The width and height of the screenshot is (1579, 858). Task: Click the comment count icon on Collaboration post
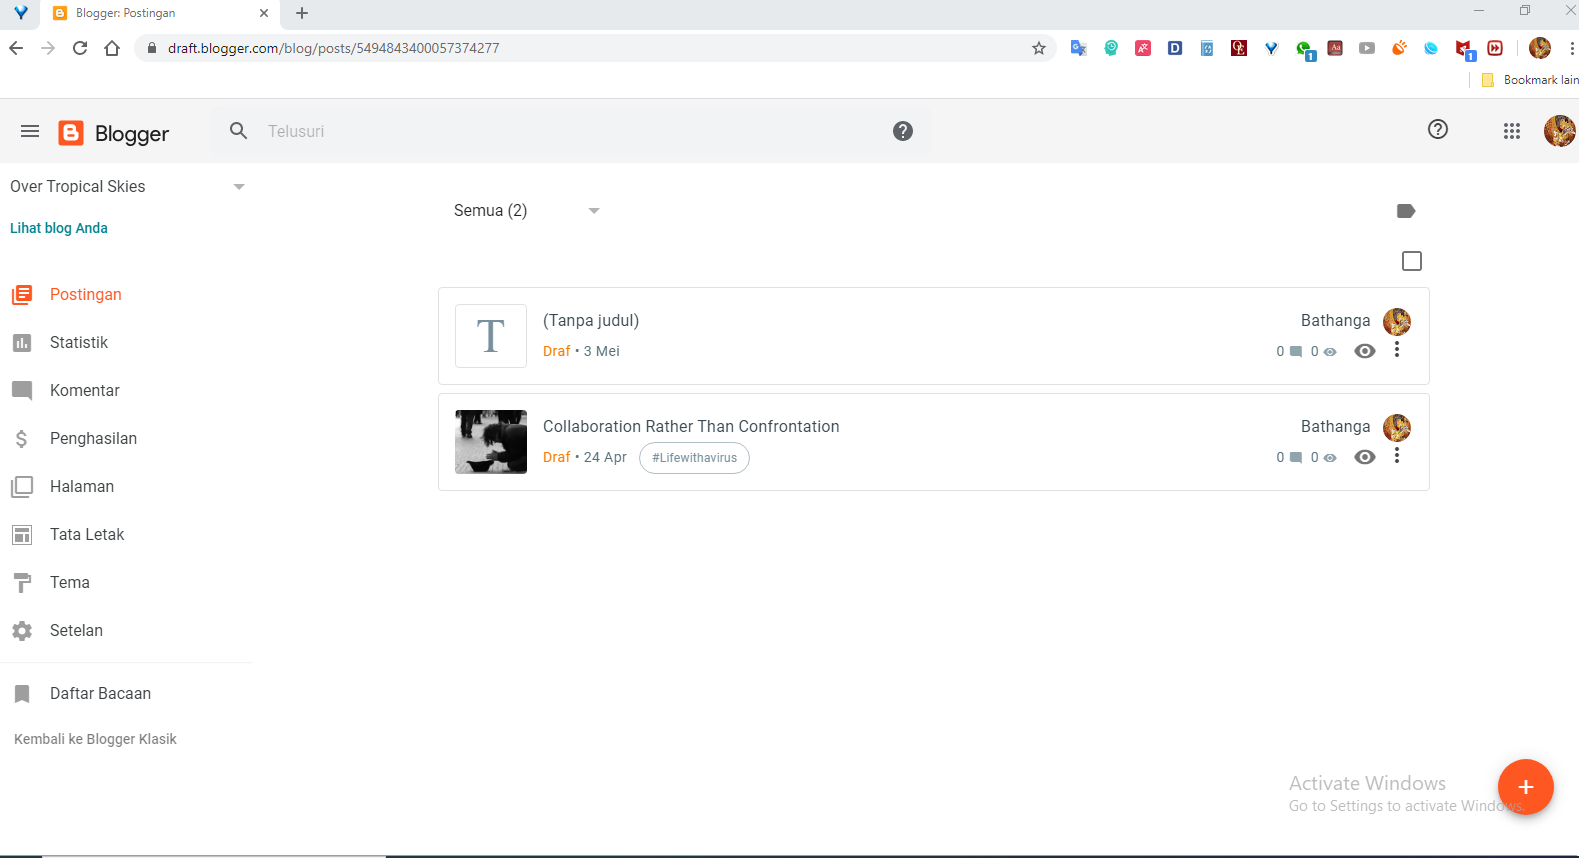tap(1296, 458)
